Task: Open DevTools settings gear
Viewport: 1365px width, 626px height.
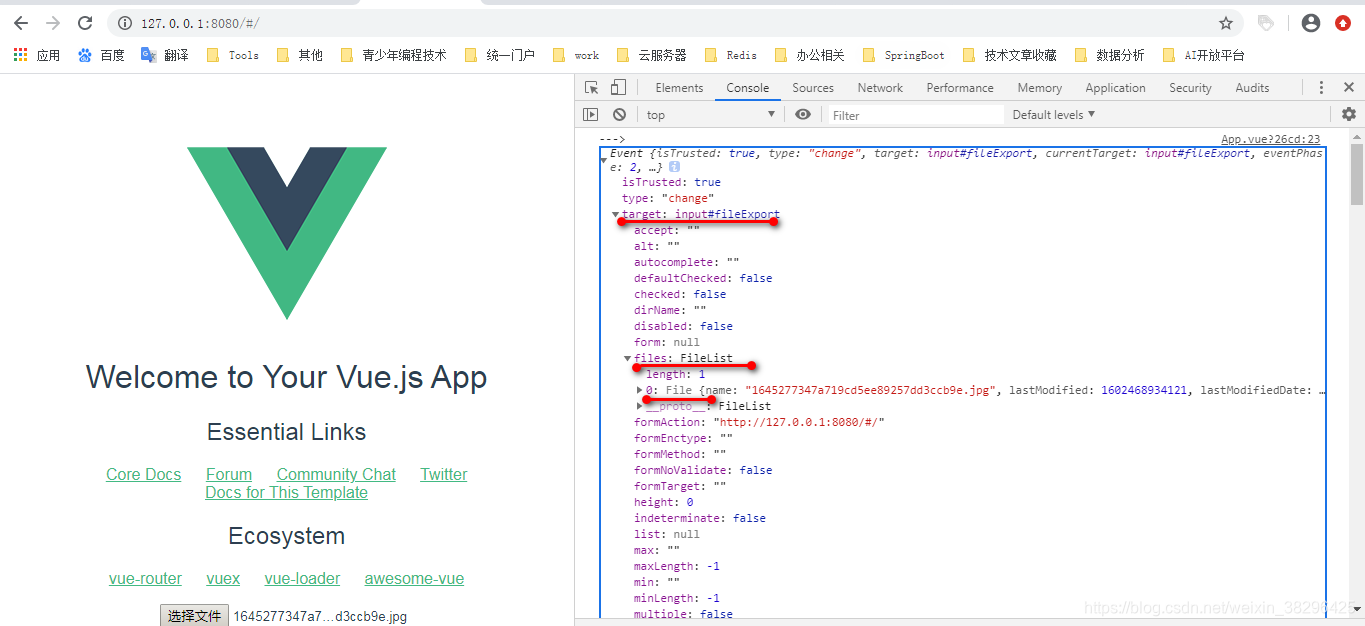Action: click(1349, 114)
